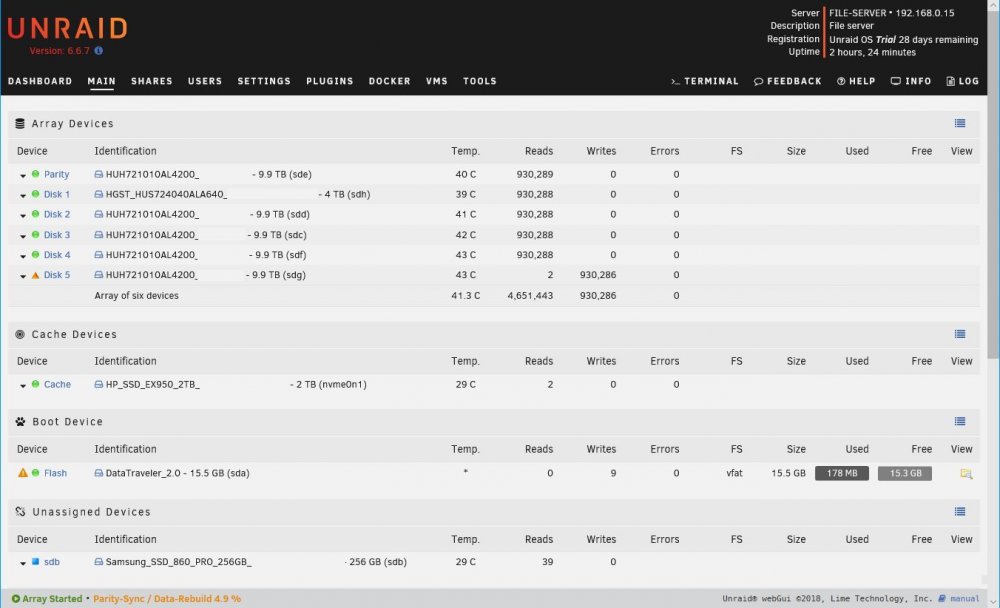The height and width of the screenshot is (608, 1000).
Task: Toggle Help mode
Action: click(856, 81)
